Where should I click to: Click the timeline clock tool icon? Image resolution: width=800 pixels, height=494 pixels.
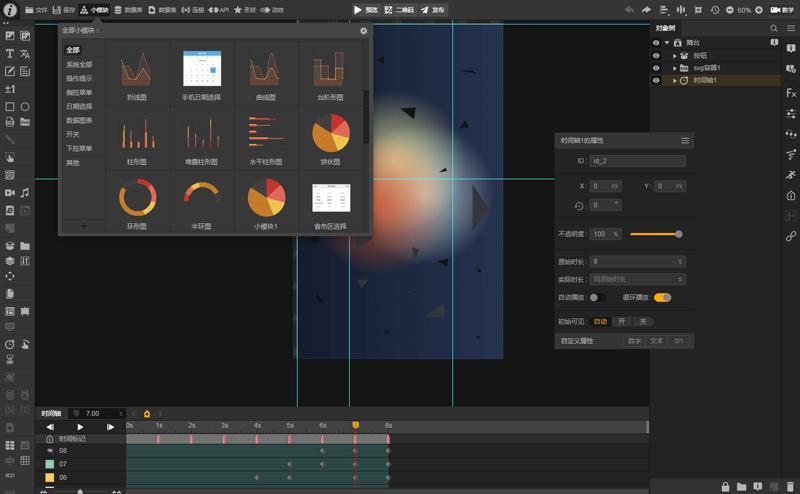(10, 344)
